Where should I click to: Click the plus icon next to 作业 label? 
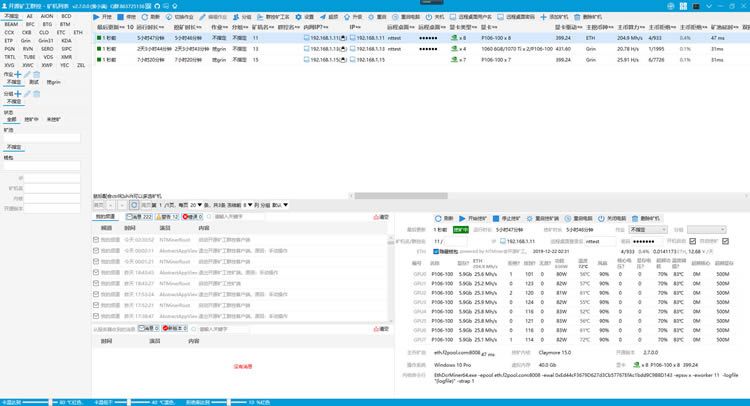(18, 74)
